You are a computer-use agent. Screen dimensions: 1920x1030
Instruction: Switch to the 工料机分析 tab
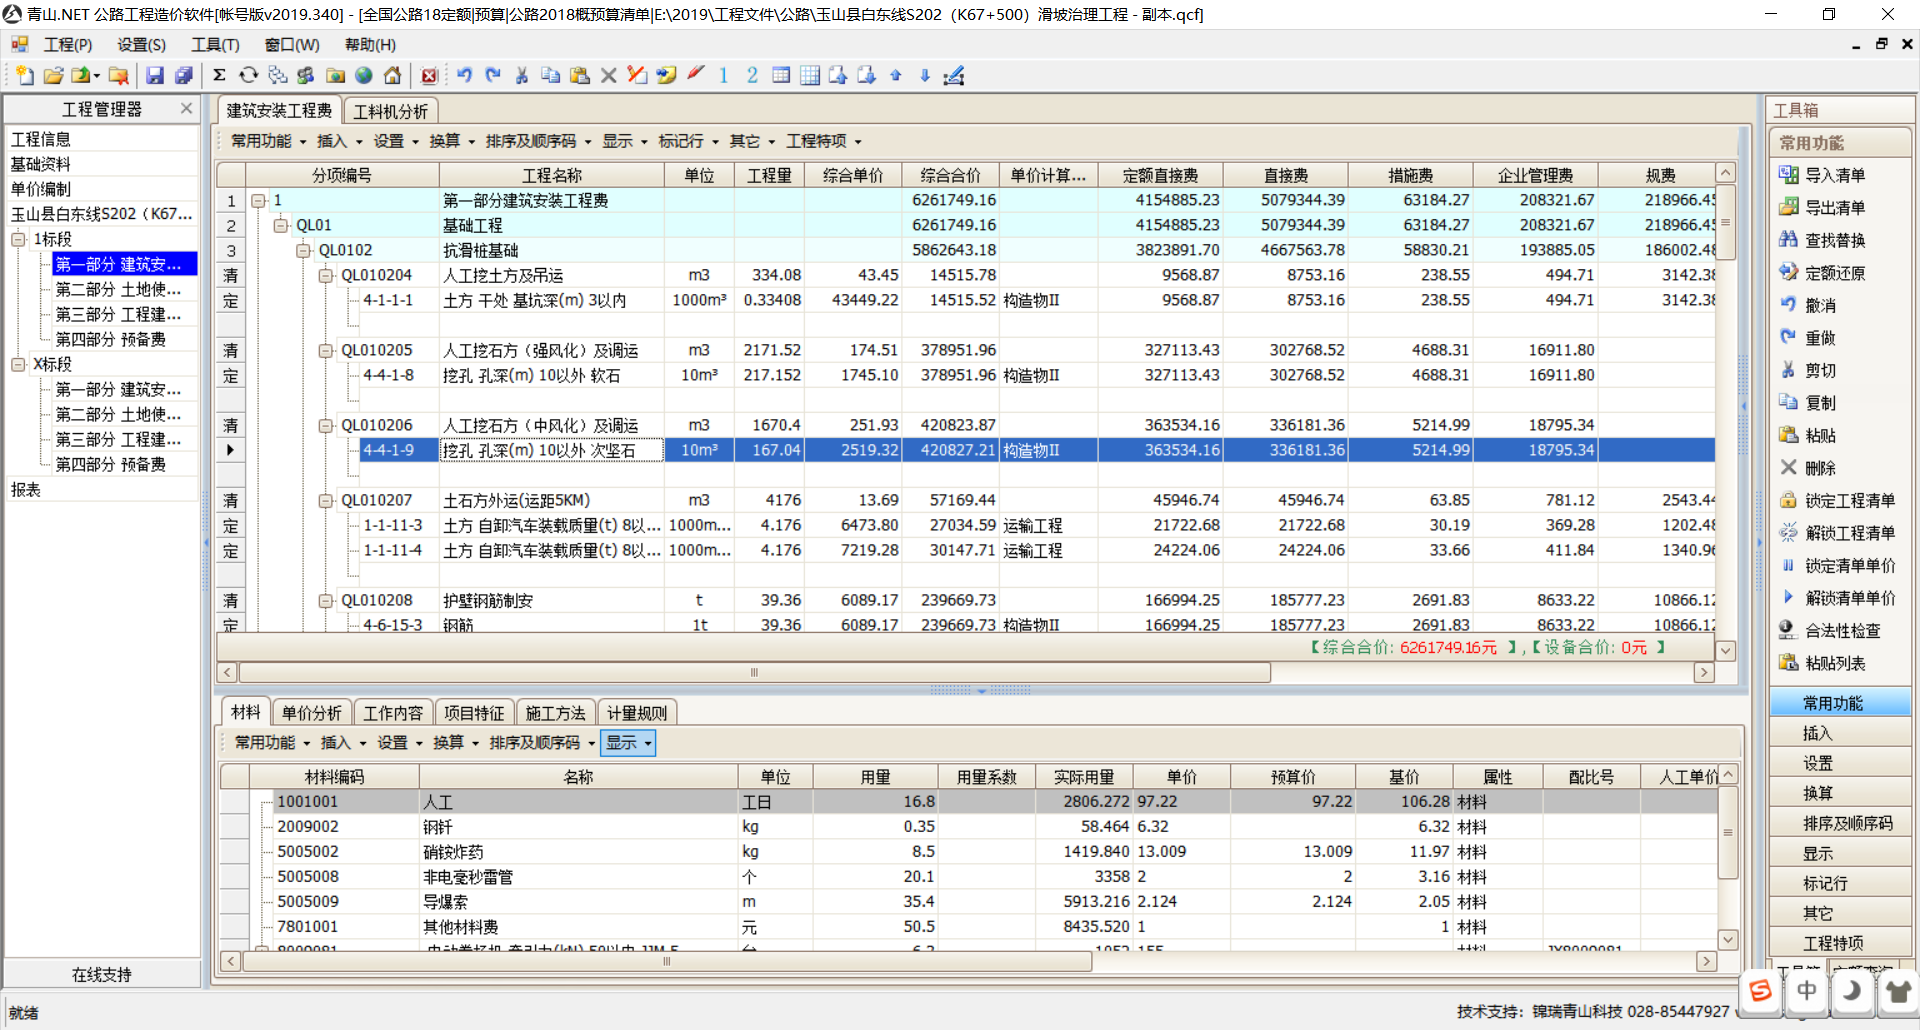click(x=390, y=111)
